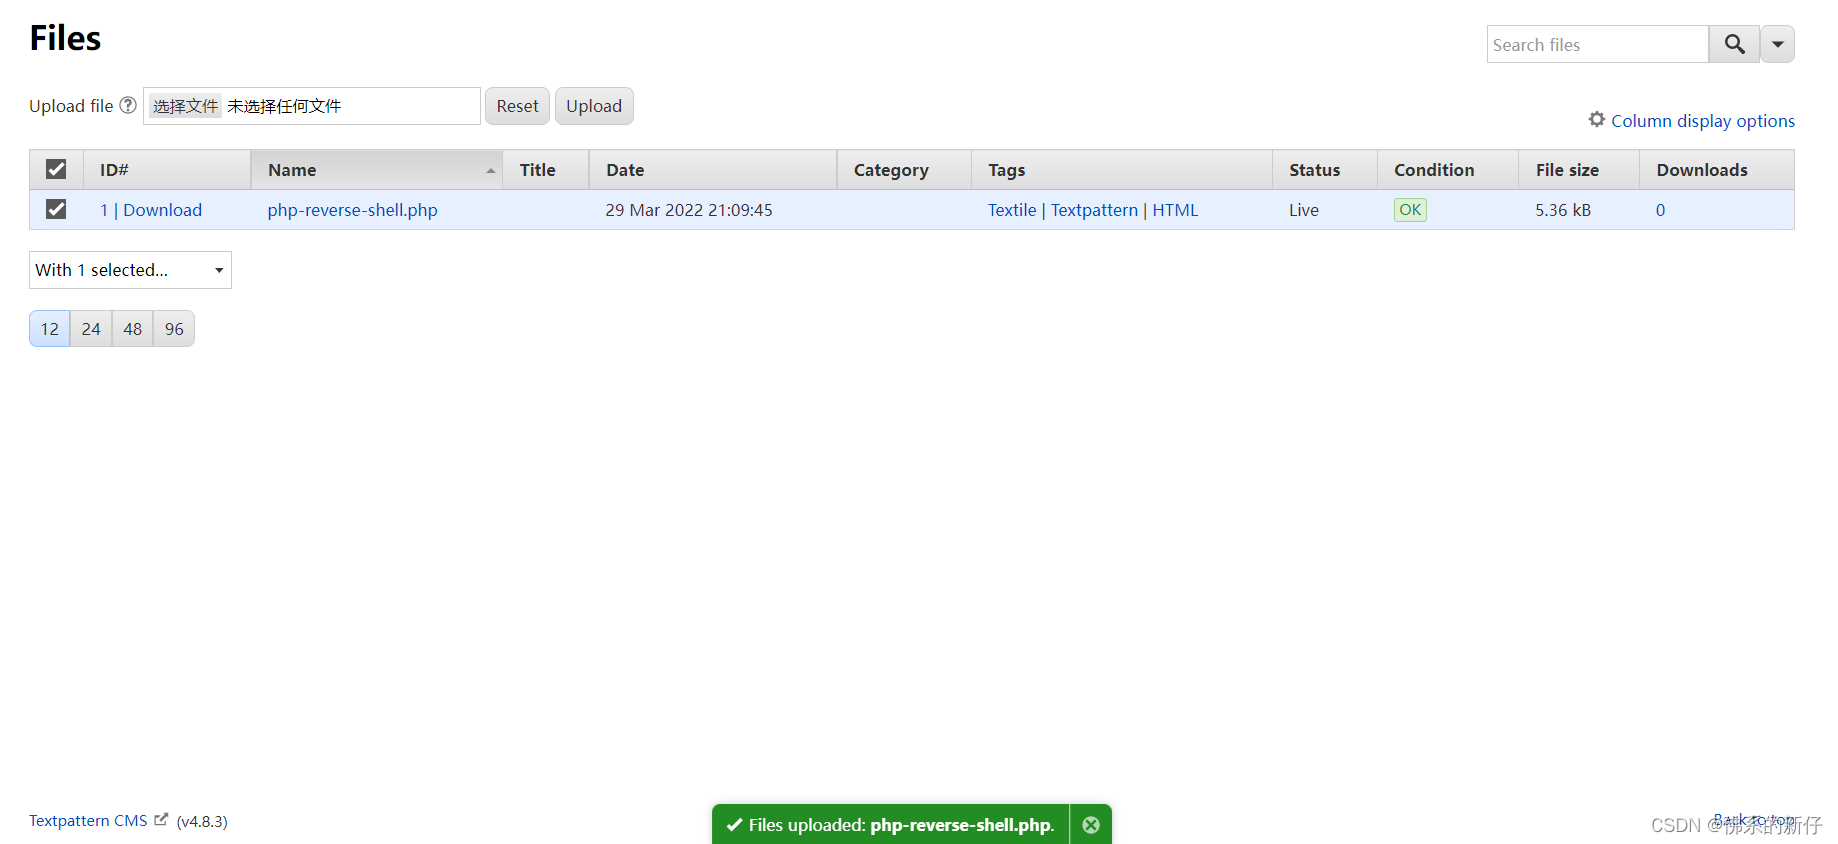The width and height of the screenshot is (1838, 844).
Task: Click the Upload button
Action: point(594,106)
